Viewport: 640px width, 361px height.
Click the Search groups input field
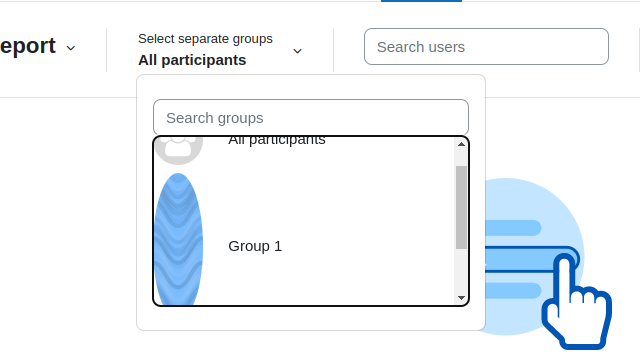(311, 118)
